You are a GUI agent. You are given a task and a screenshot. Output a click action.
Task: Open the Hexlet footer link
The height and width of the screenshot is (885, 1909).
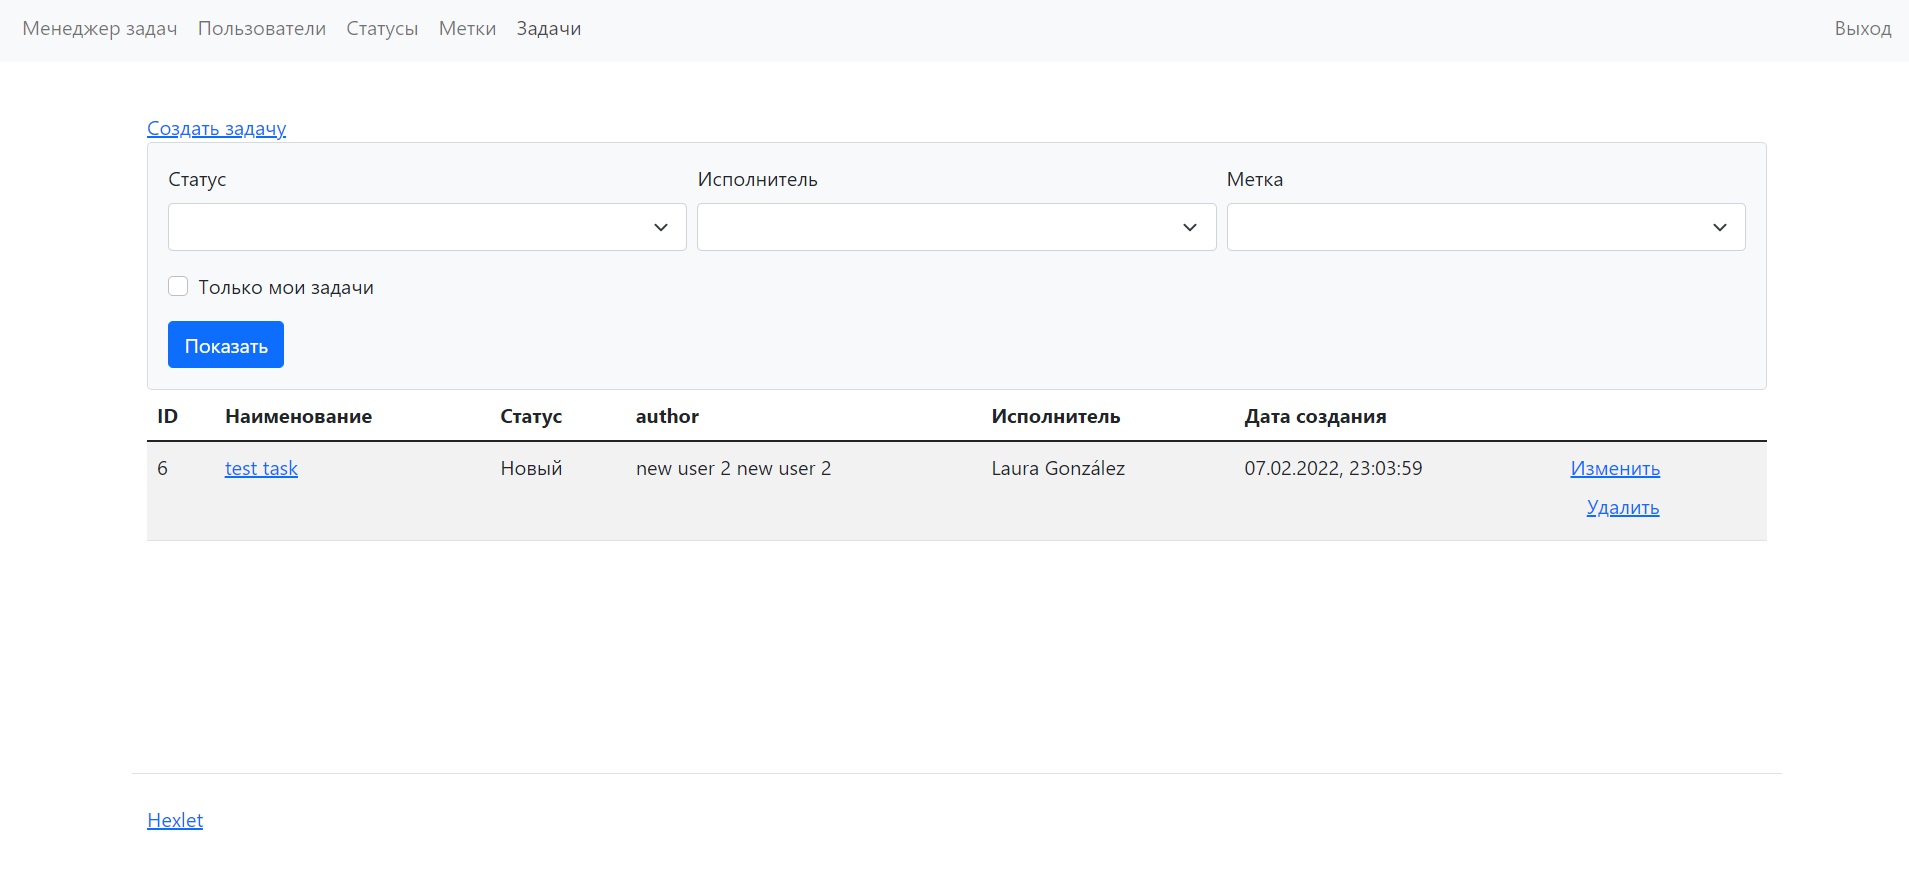coord(175,820)
